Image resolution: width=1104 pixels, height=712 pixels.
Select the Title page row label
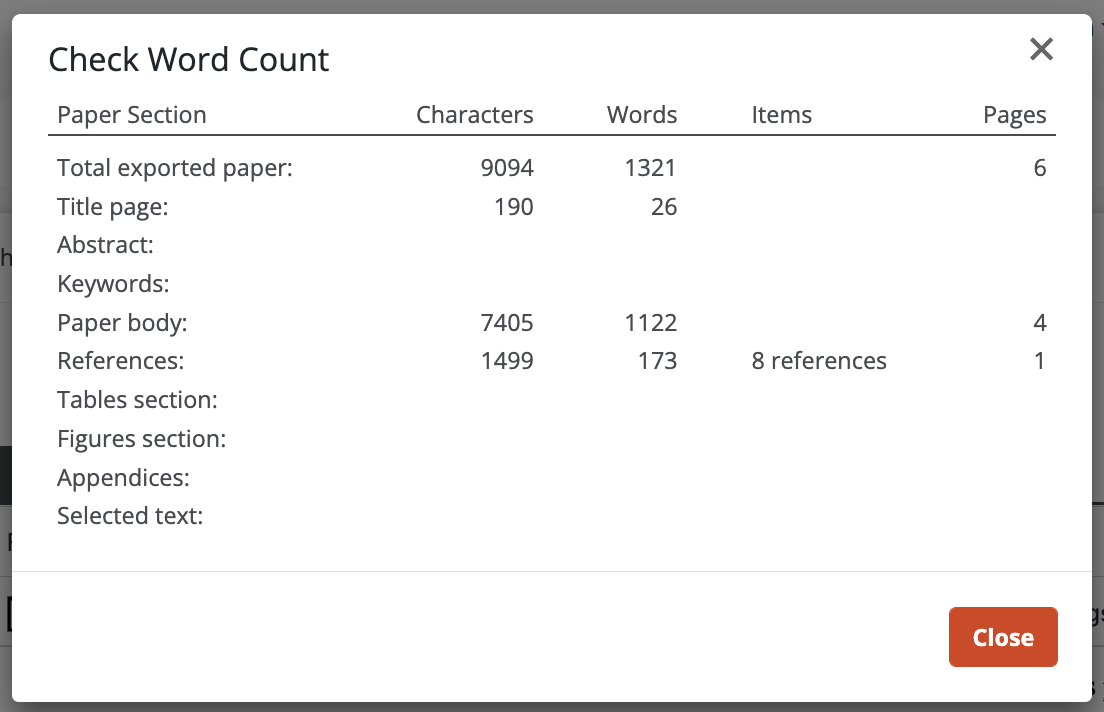pyautogui.click(x=113, y=207)
